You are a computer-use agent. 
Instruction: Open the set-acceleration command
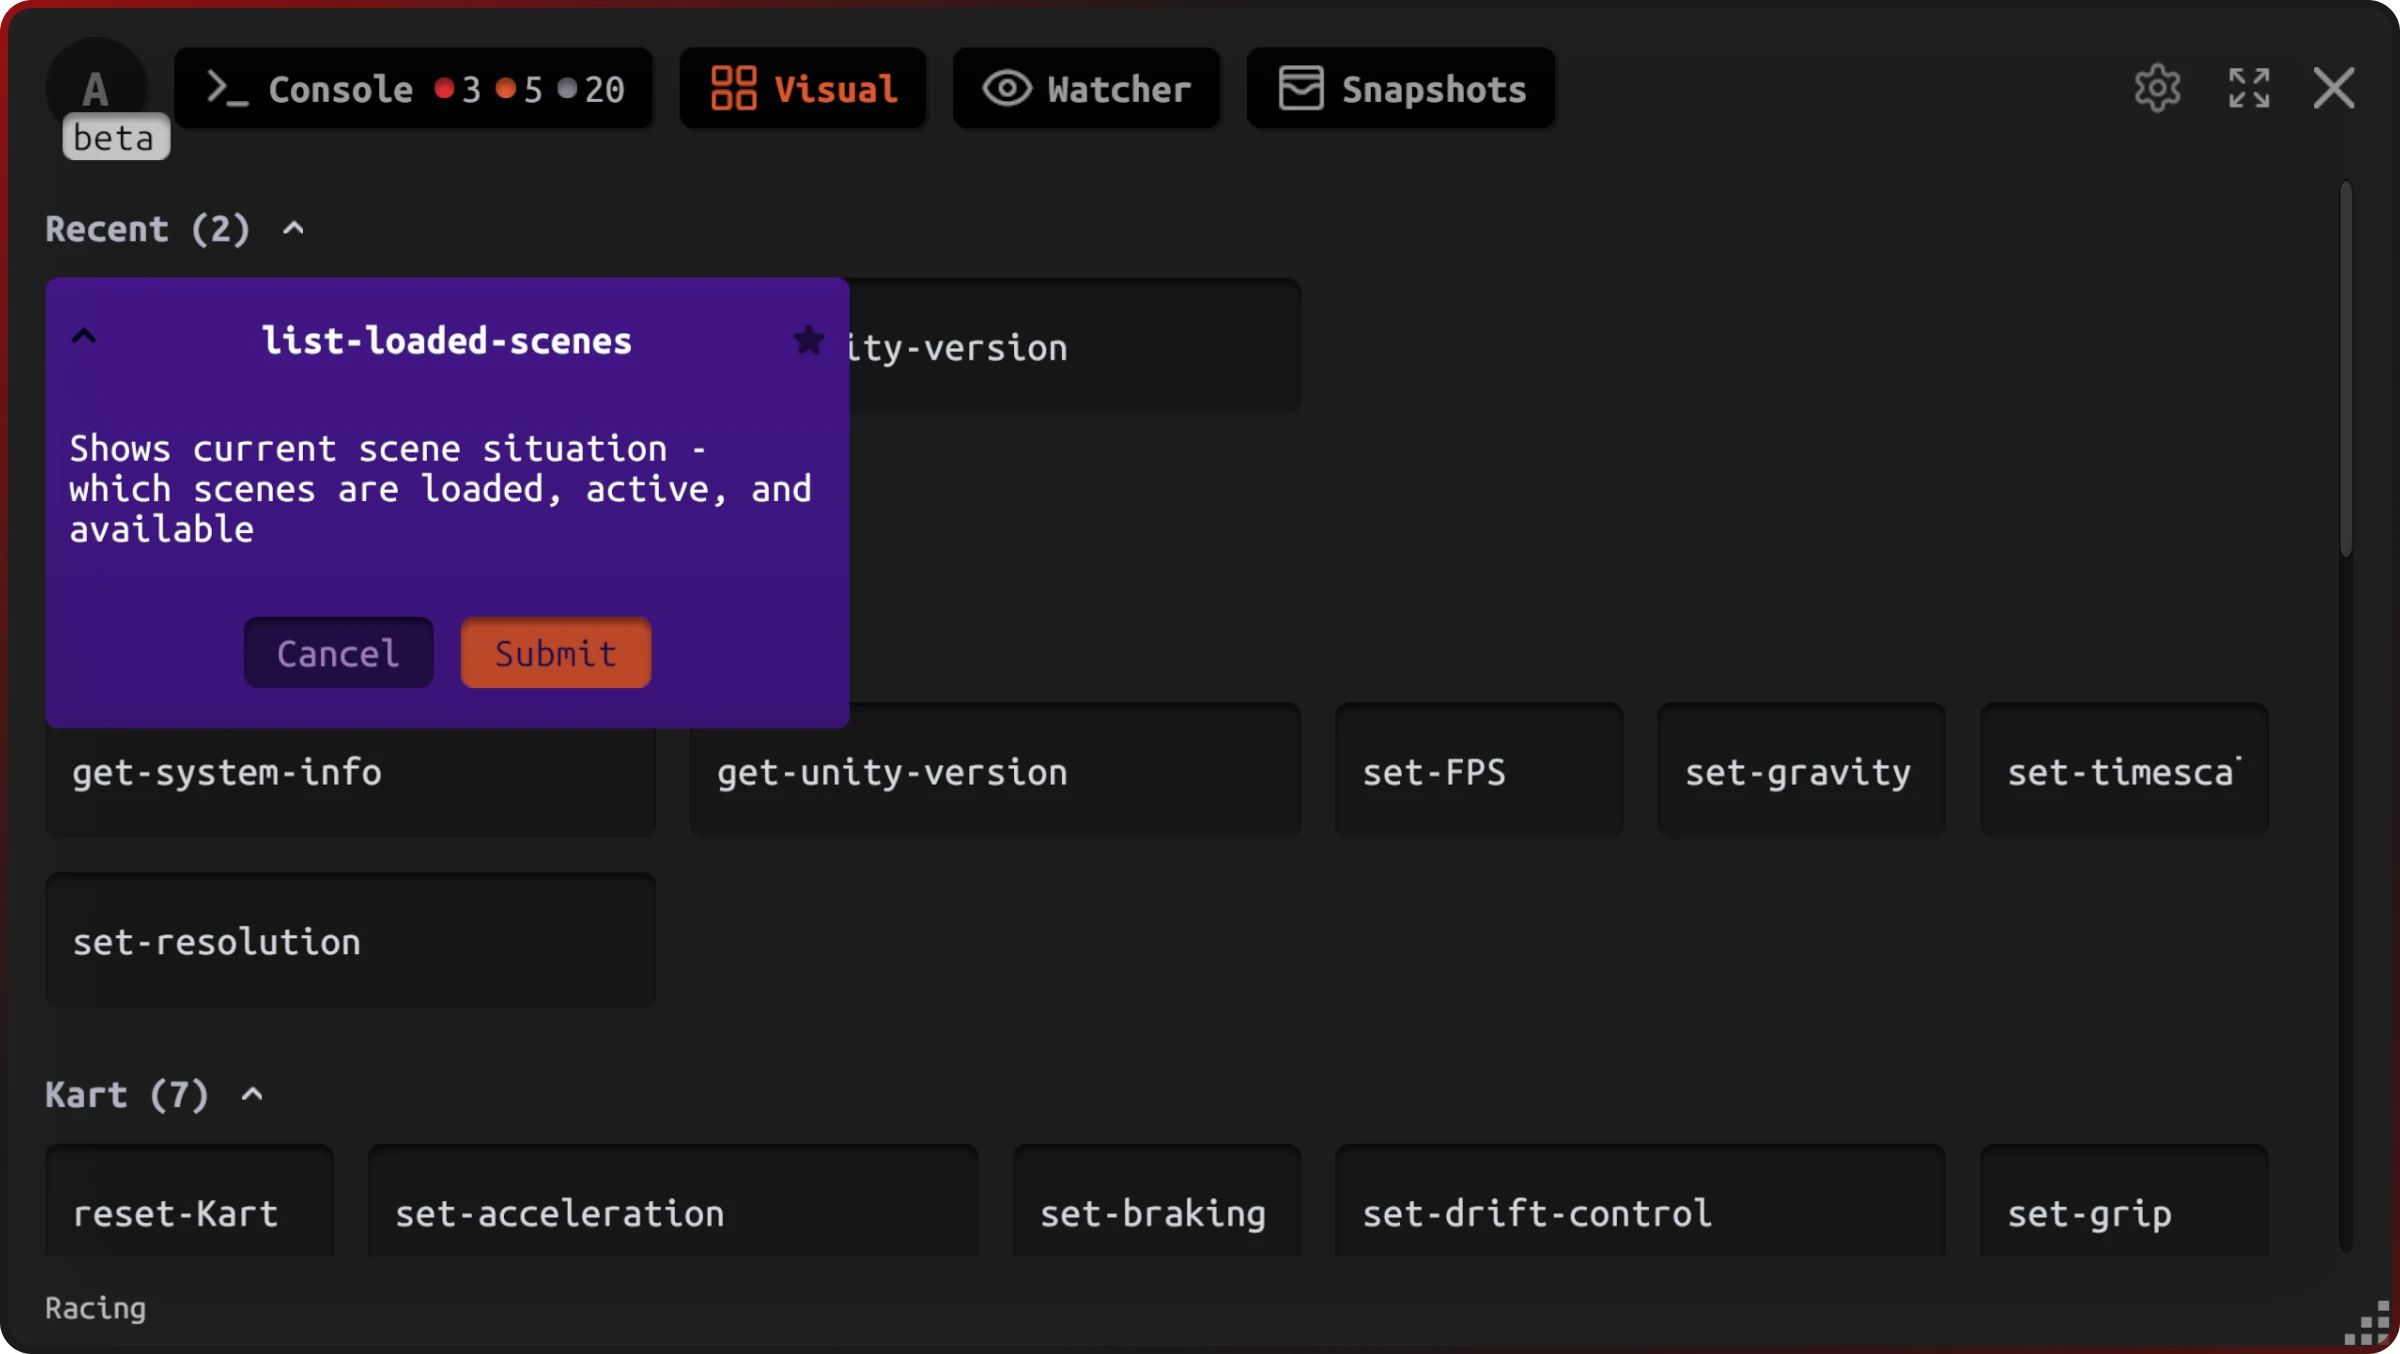(x=673, y=1202)
